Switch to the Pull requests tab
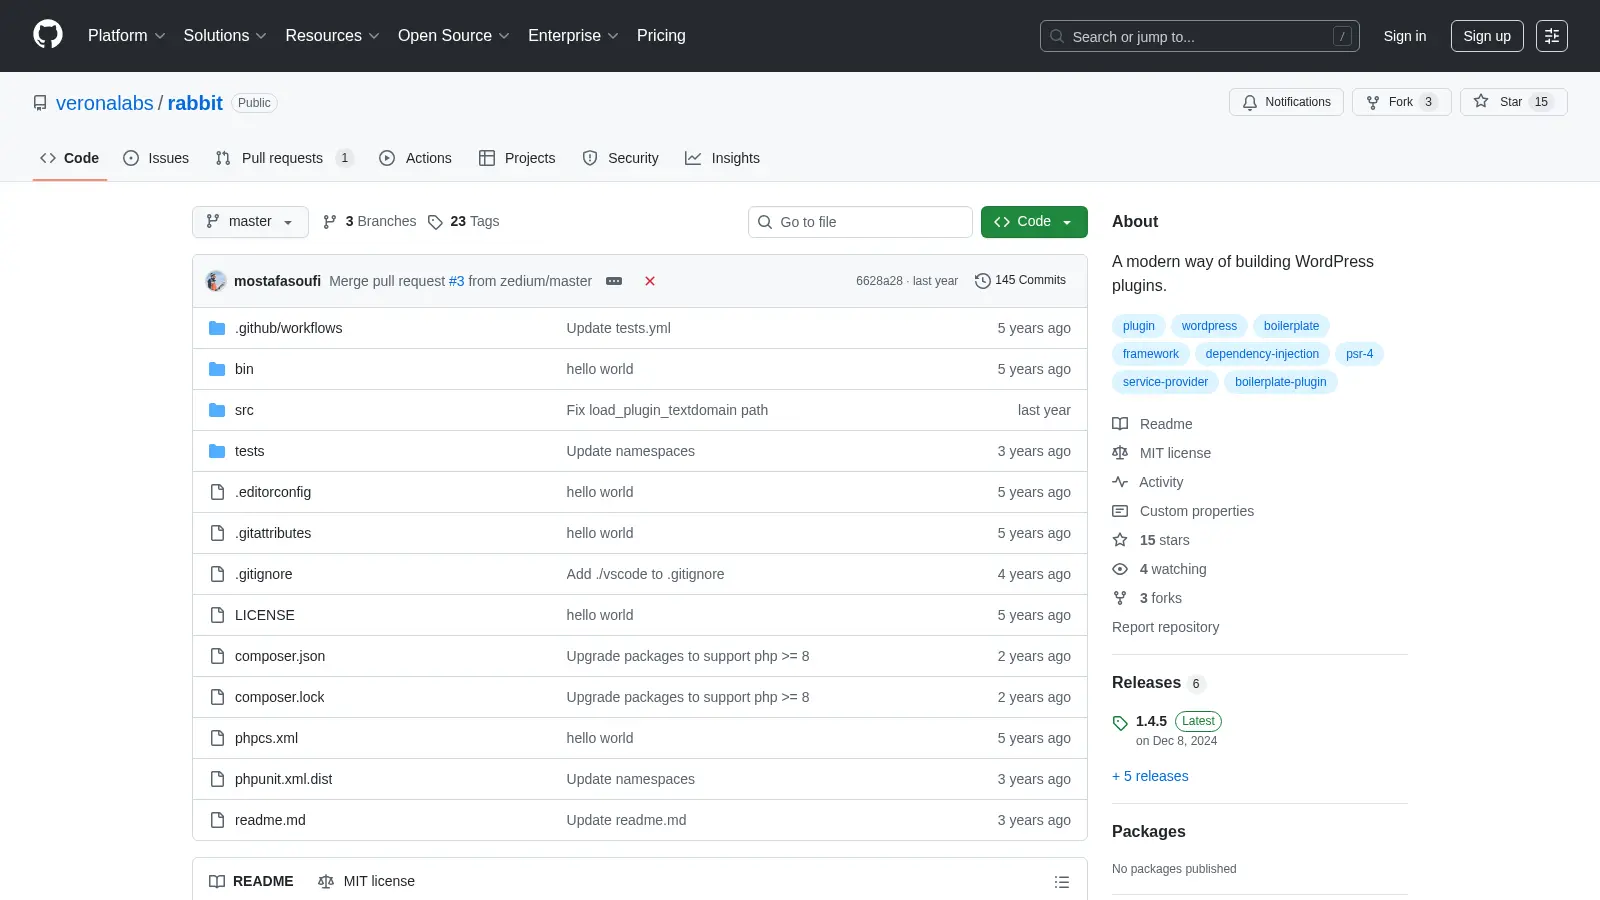 [284, 158]
